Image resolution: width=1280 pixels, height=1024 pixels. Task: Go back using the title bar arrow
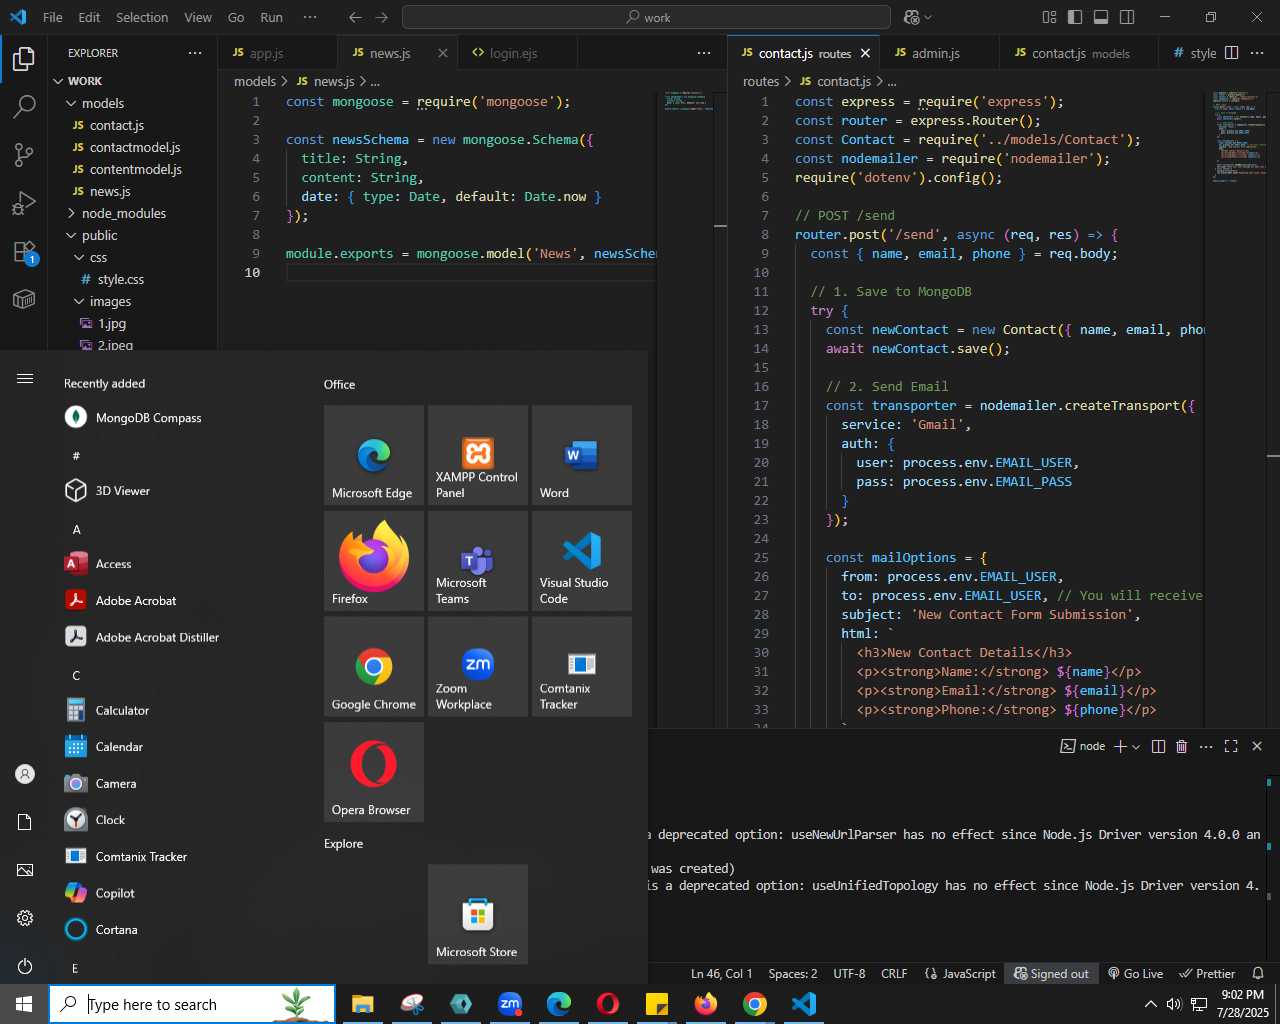click(x=355, y=17)
